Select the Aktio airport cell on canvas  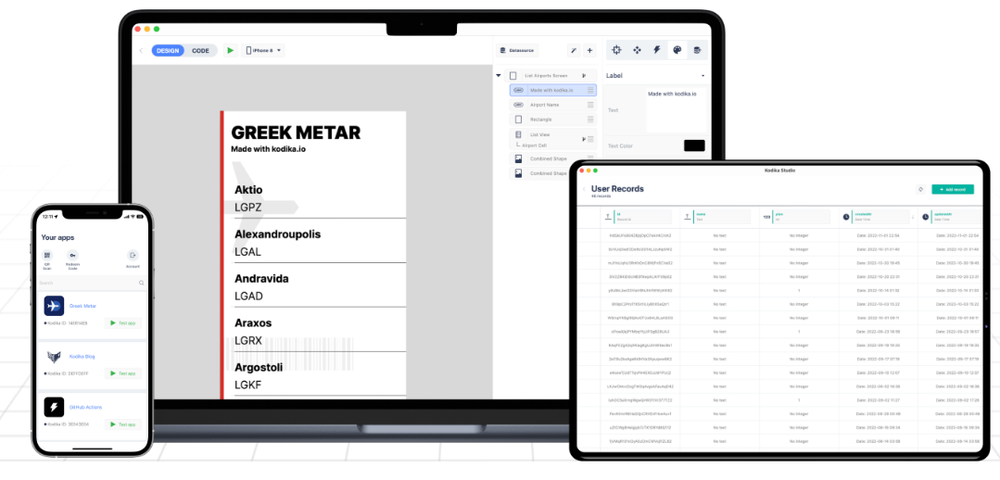point(319,198)
